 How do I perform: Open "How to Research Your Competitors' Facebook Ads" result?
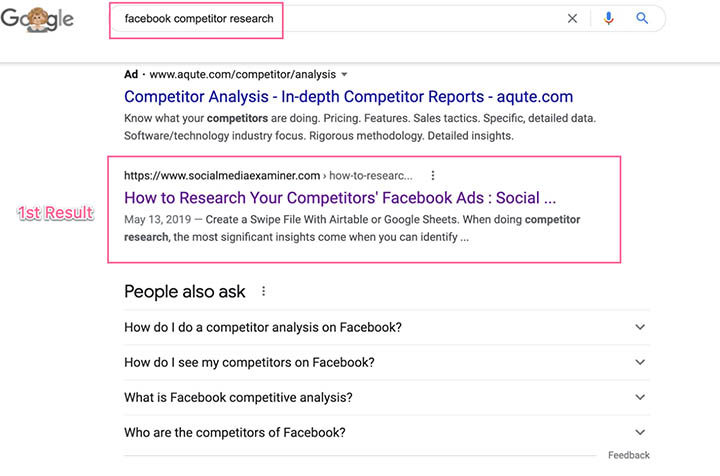(x=340, y=198)
